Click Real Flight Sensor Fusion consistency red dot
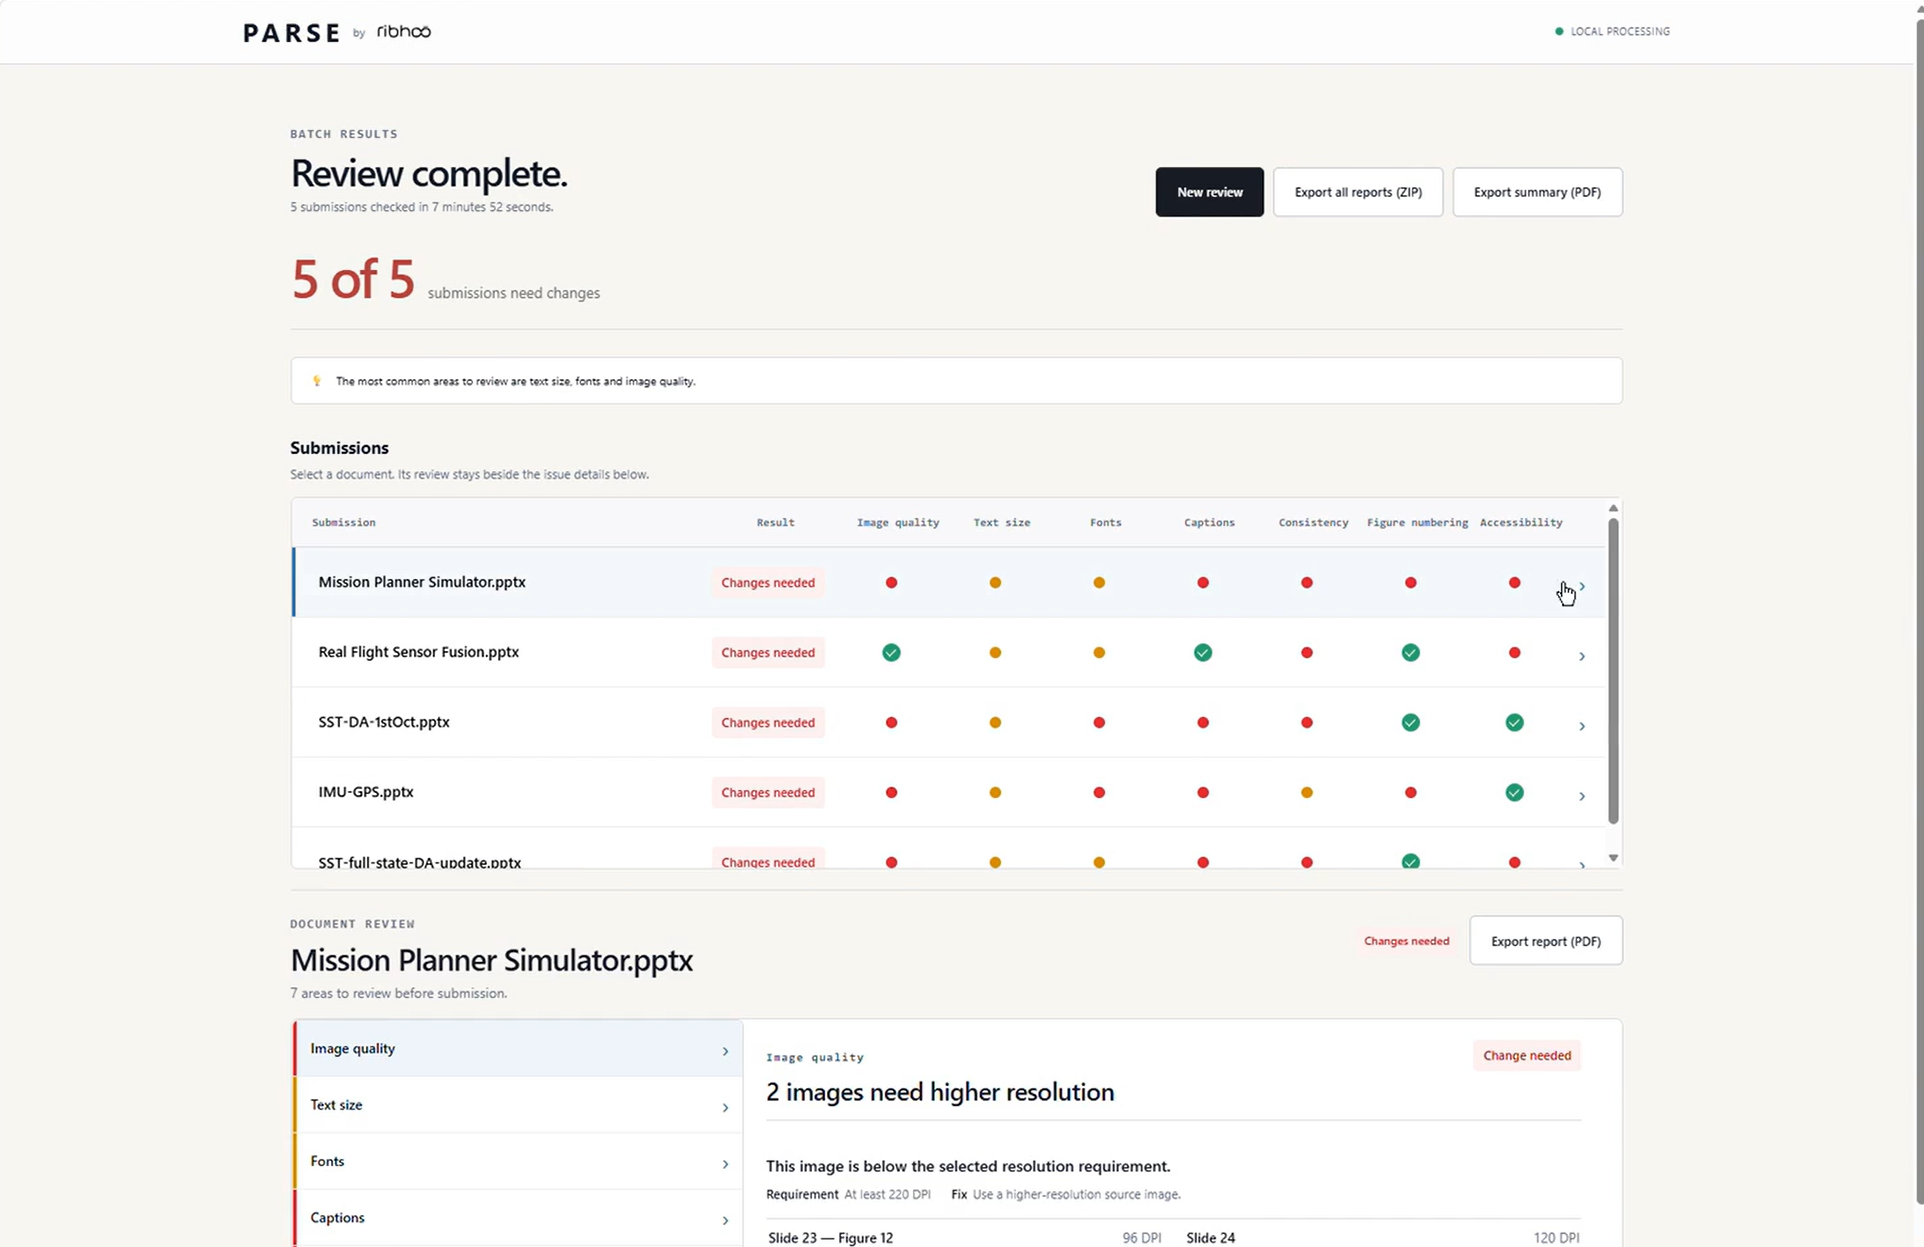Image resolution: width=1924 pixels, height=1247 pixels. pyautogui.click(x=1307, y=653)
